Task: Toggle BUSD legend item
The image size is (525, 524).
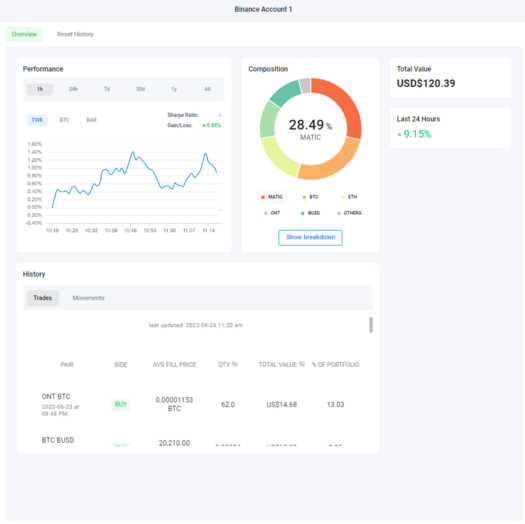Action: point(310,213)
